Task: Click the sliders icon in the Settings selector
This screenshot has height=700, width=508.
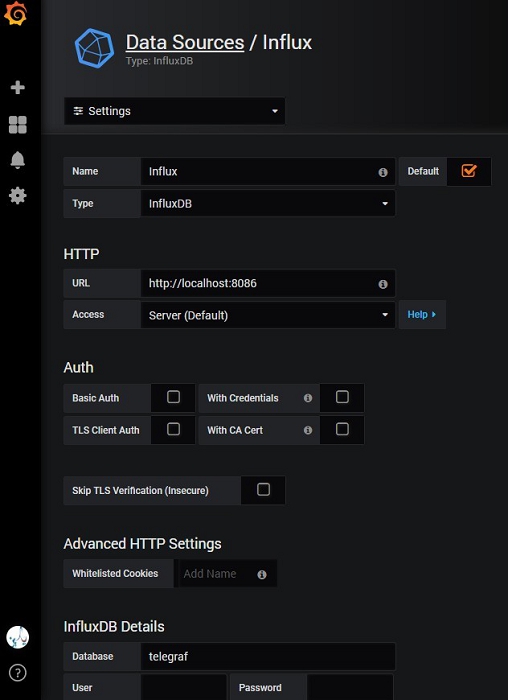Action: click(78, 111)
